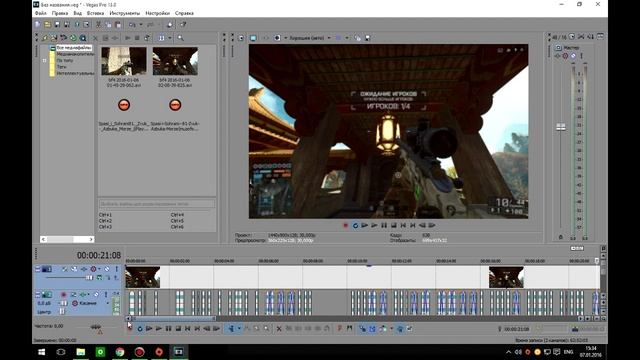Click Record button in timeline transport bar
This screenshot has height=360, width=640.
130,329
